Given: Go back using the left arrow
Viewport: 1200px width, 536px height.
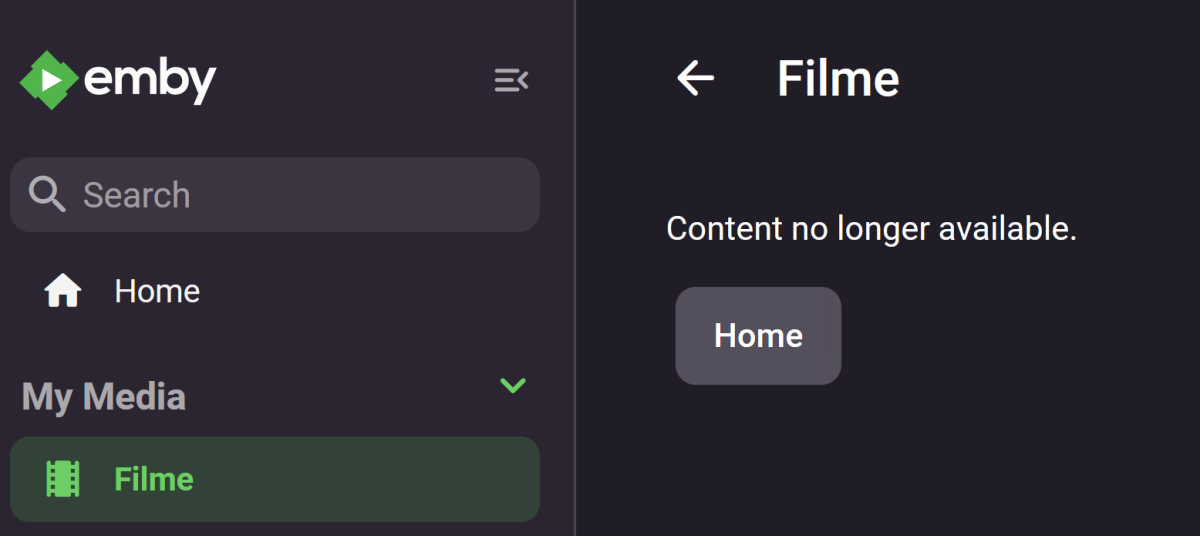Looking at the screenshot, I should point(695,78).
